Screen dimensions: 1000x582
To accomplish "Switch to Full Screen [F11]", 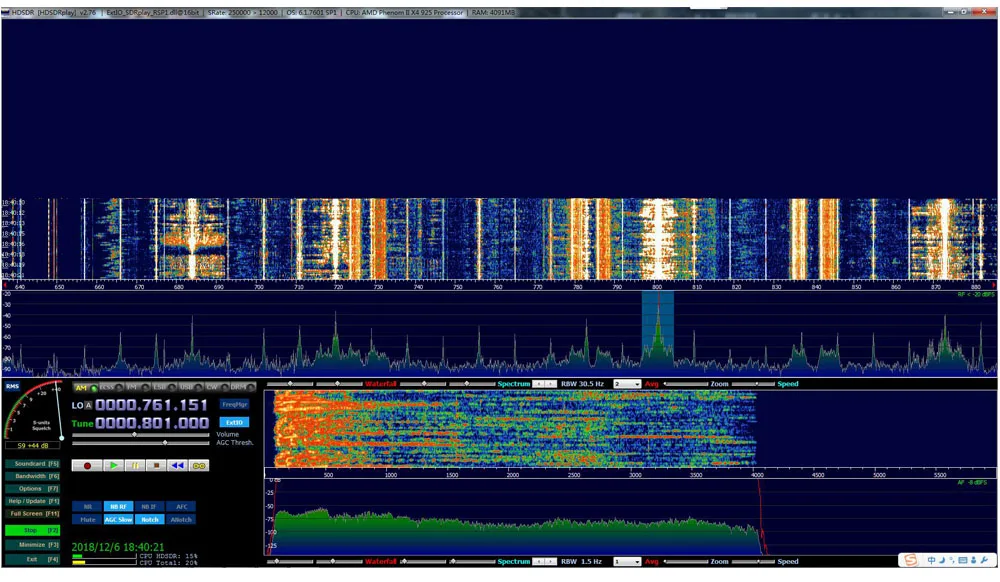I will point(33,514).
